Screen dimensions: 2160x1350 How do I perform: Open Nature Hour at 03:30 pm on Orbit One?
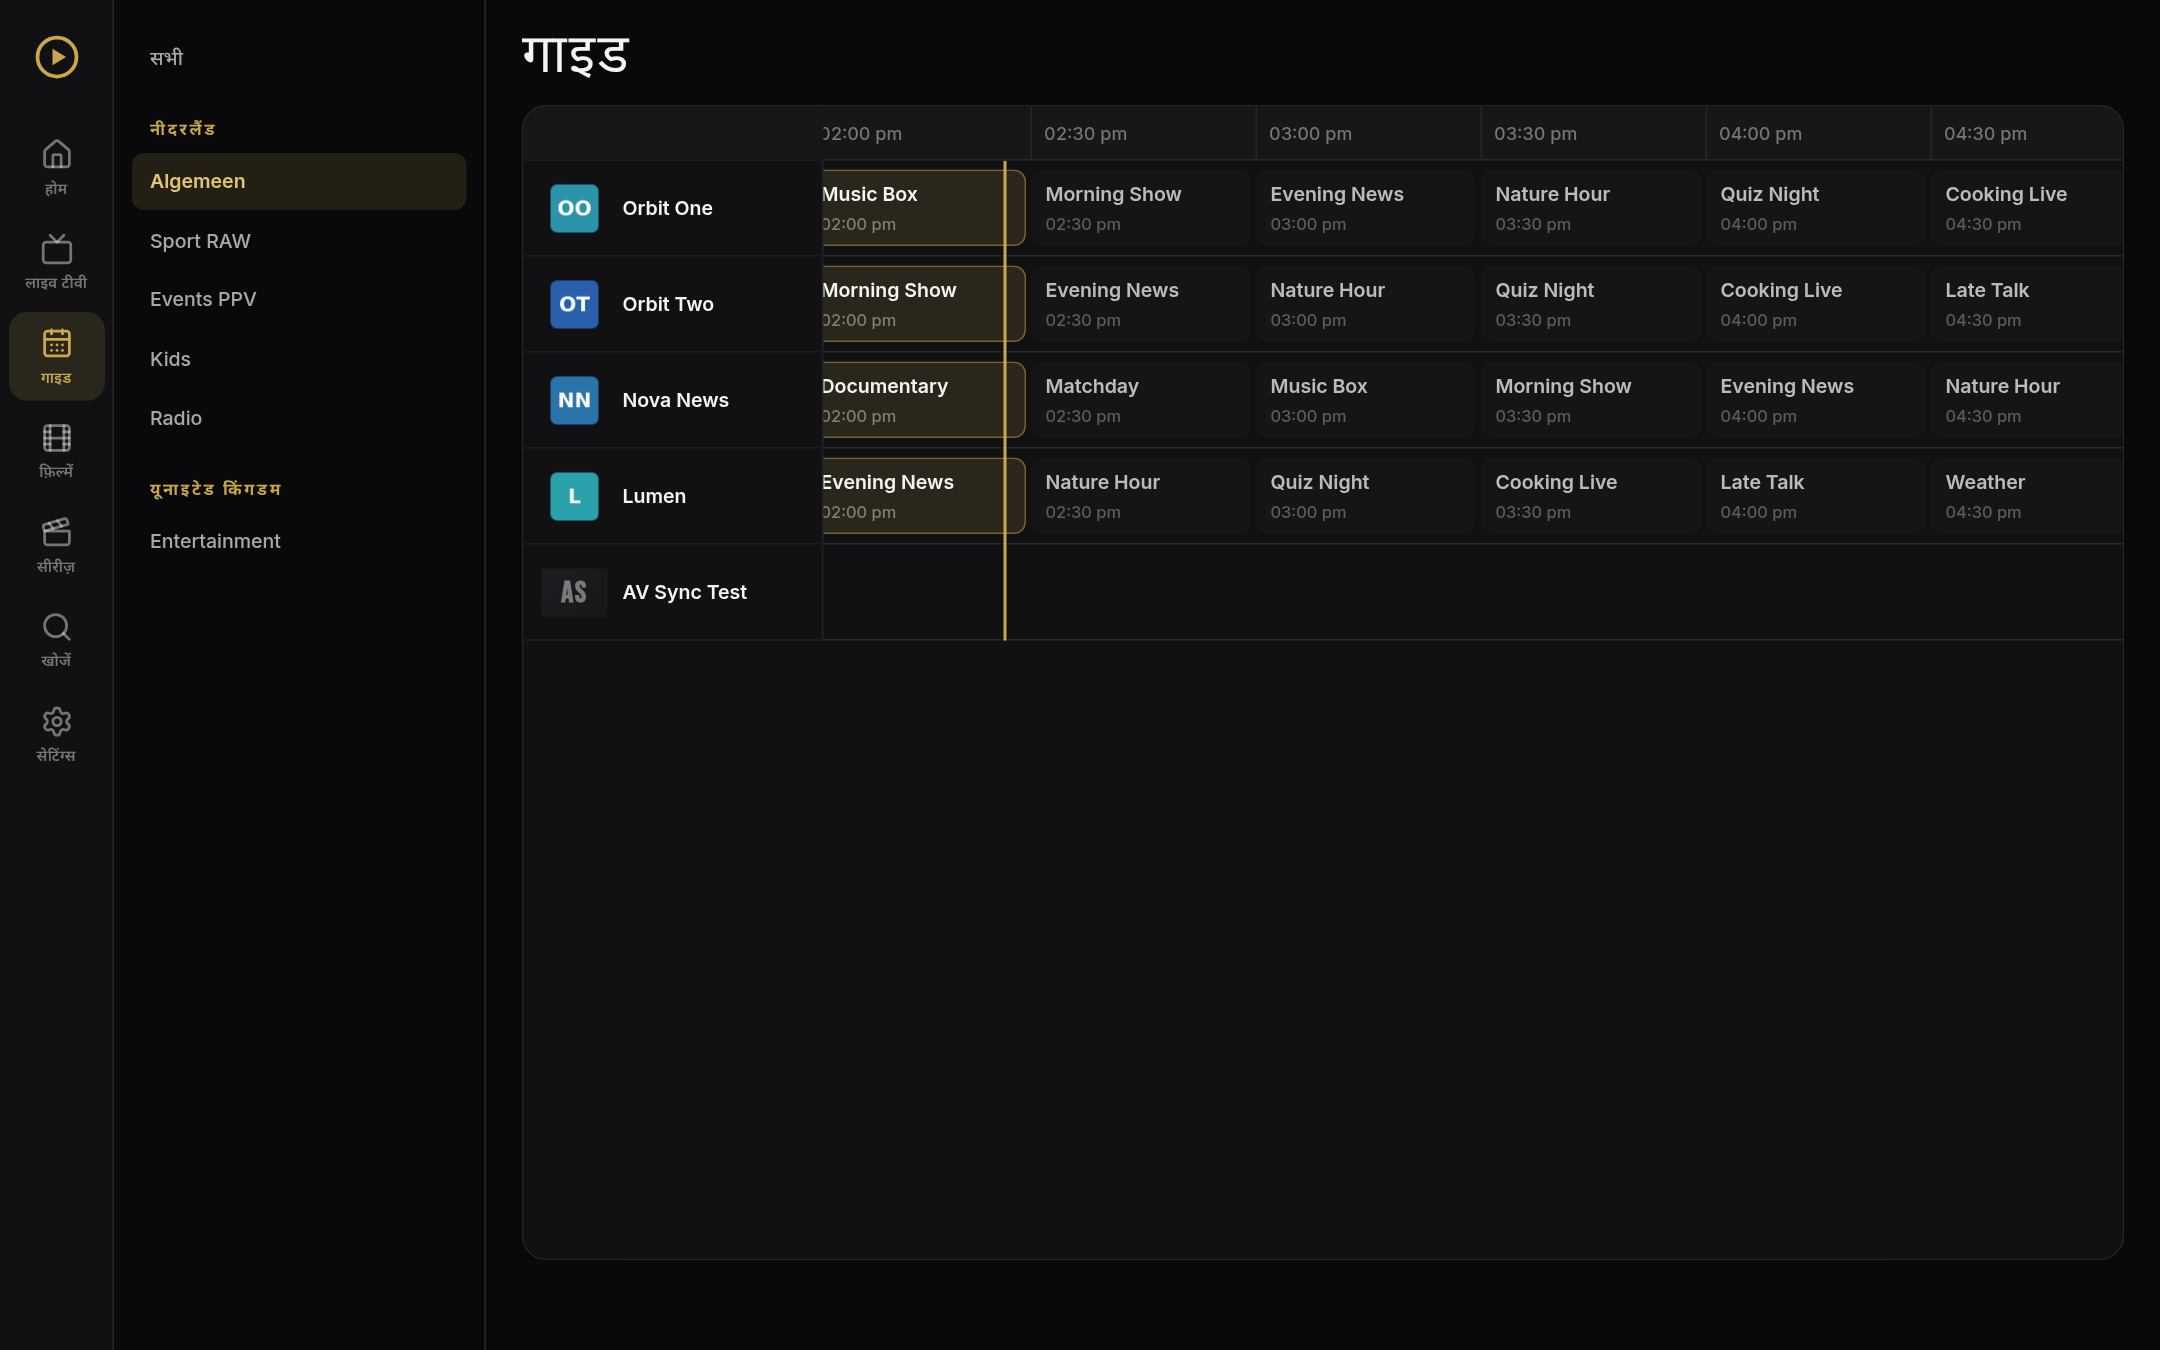(1591, 208)
